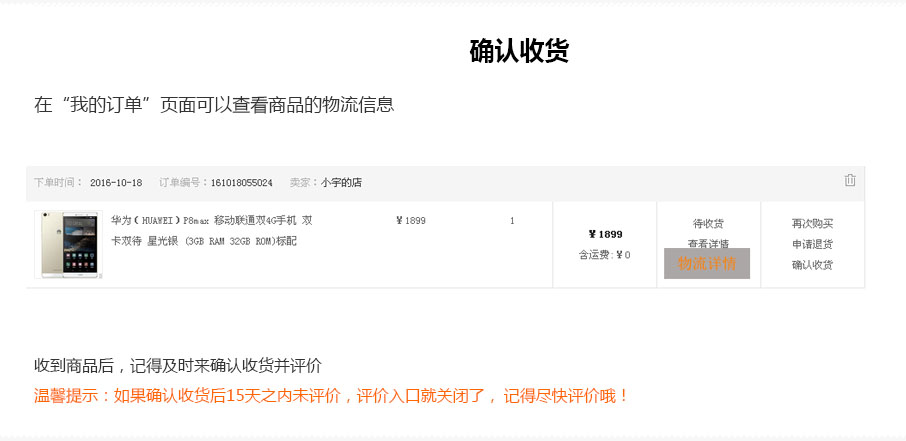Screen dimensions: 906x441
Task: Click the quantity value 1
Action: coord(512,221)
